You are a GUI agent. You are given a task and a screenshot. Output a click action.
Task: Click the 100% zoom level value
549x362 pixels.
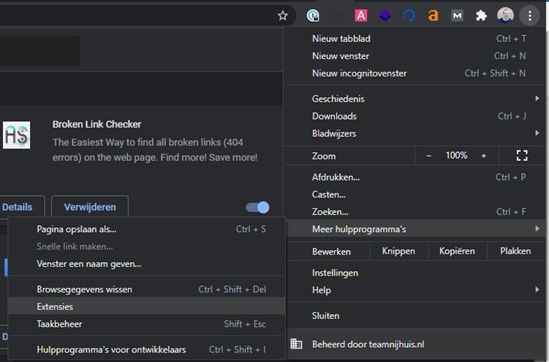tap(456, 155)
